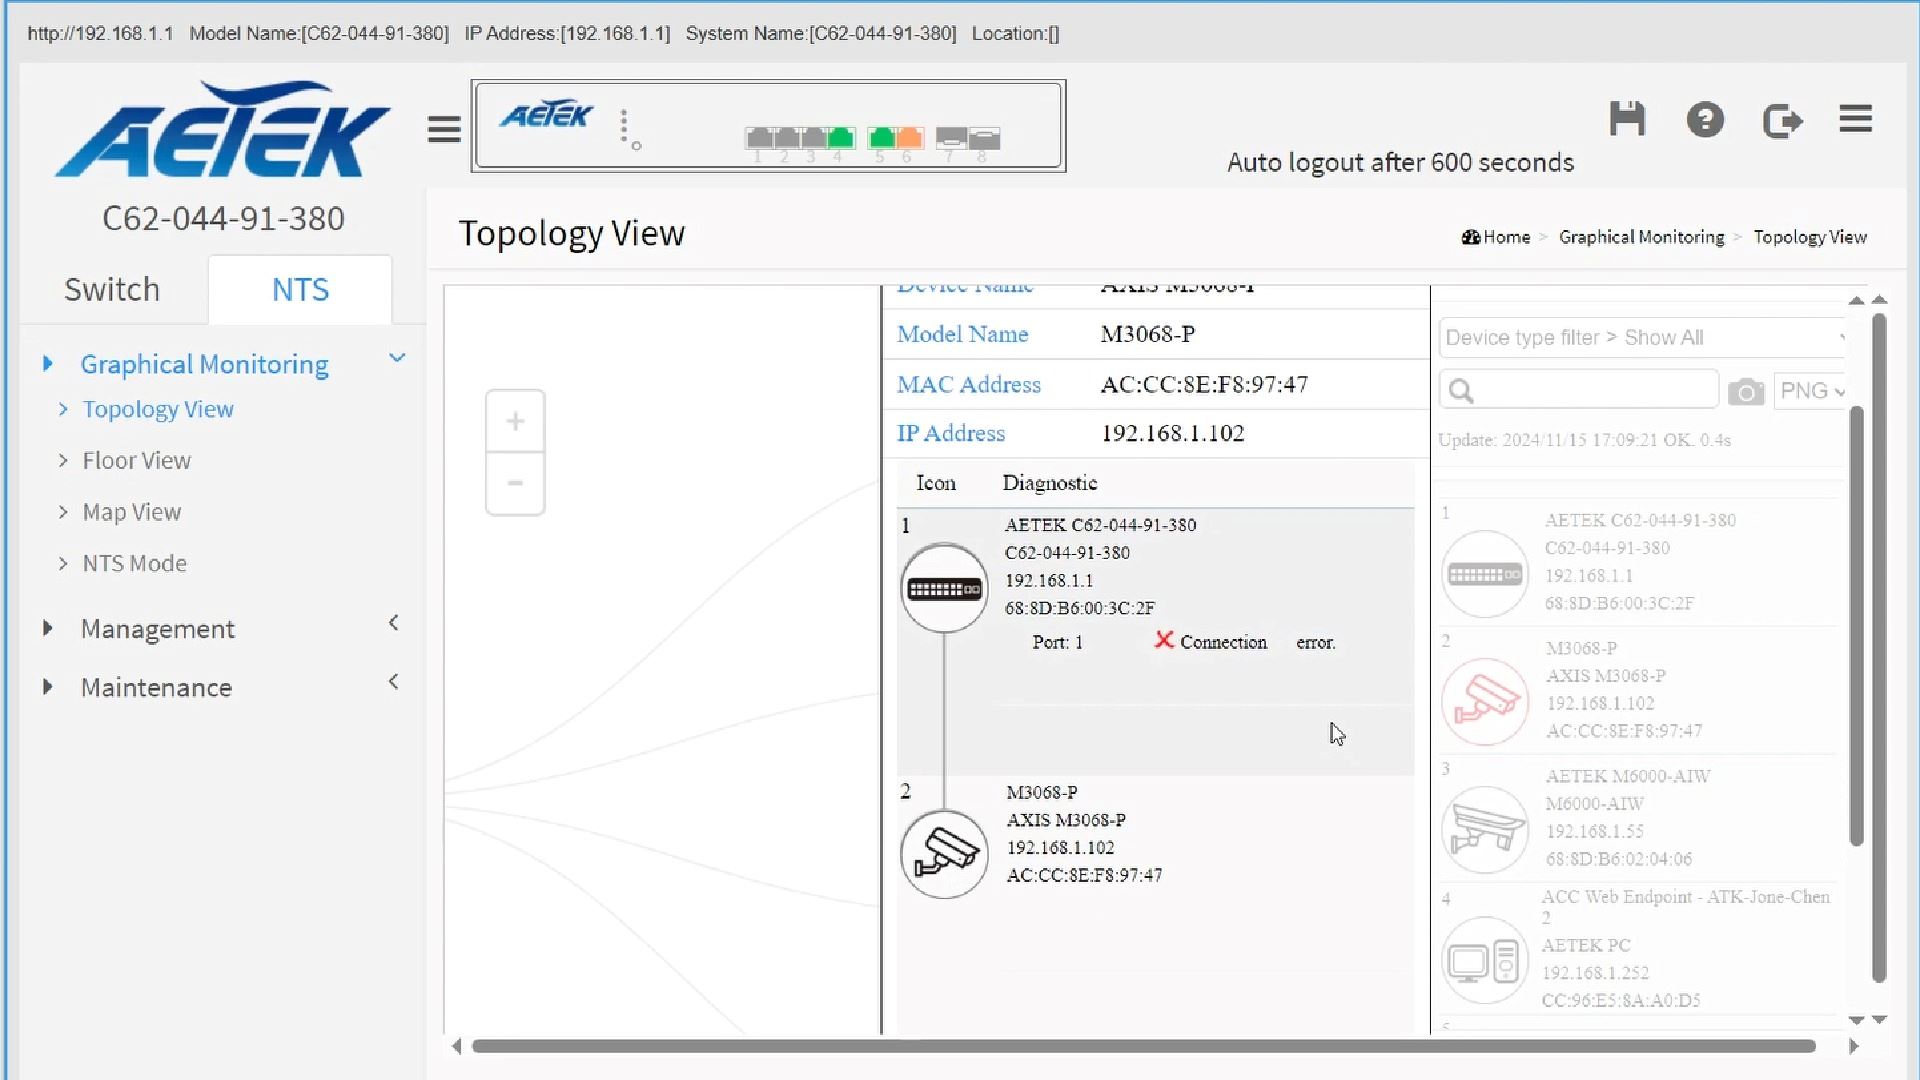Image resolution: width=1920 pixels, height=1080 pixels.
Task: Click Home breadcrumb link text
Action: (x=1507, y=237)
